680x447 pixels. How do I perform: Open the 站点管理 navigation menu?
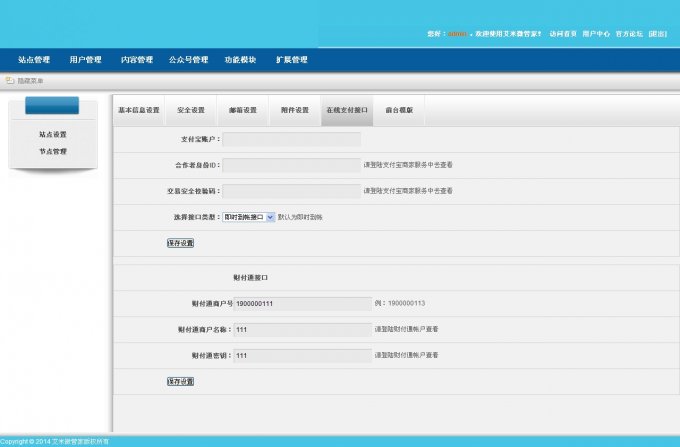point(34,60)
